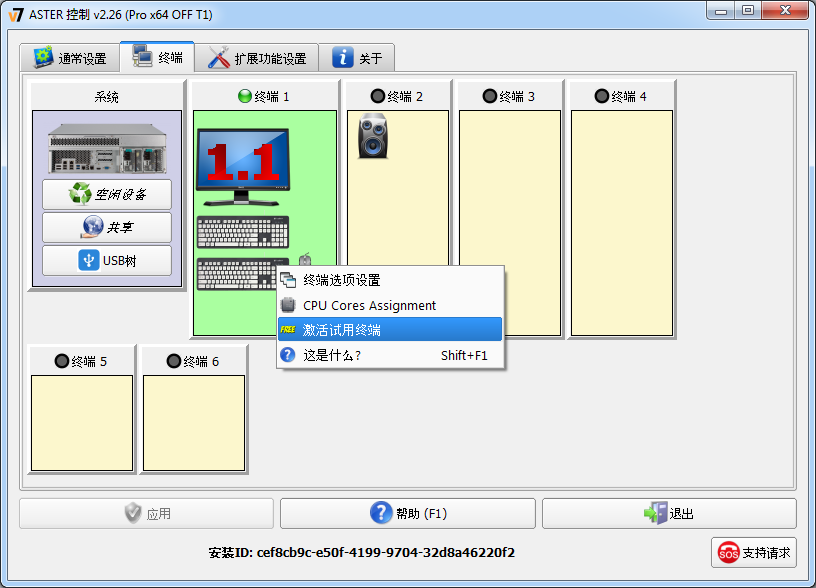This screenshot has height=588, width=816.
Task: Click the 空闲设备 button
Action: 107,195
